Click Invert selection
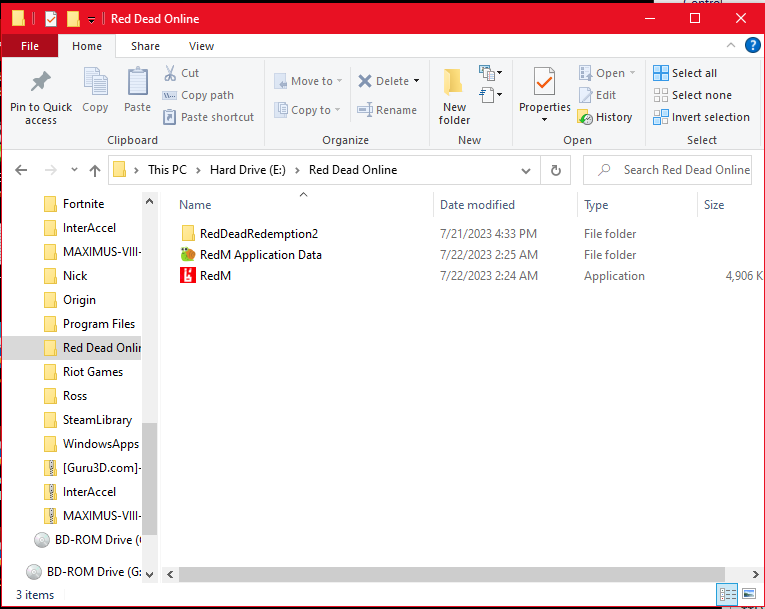Screen dimensions: 765x609 702,117
